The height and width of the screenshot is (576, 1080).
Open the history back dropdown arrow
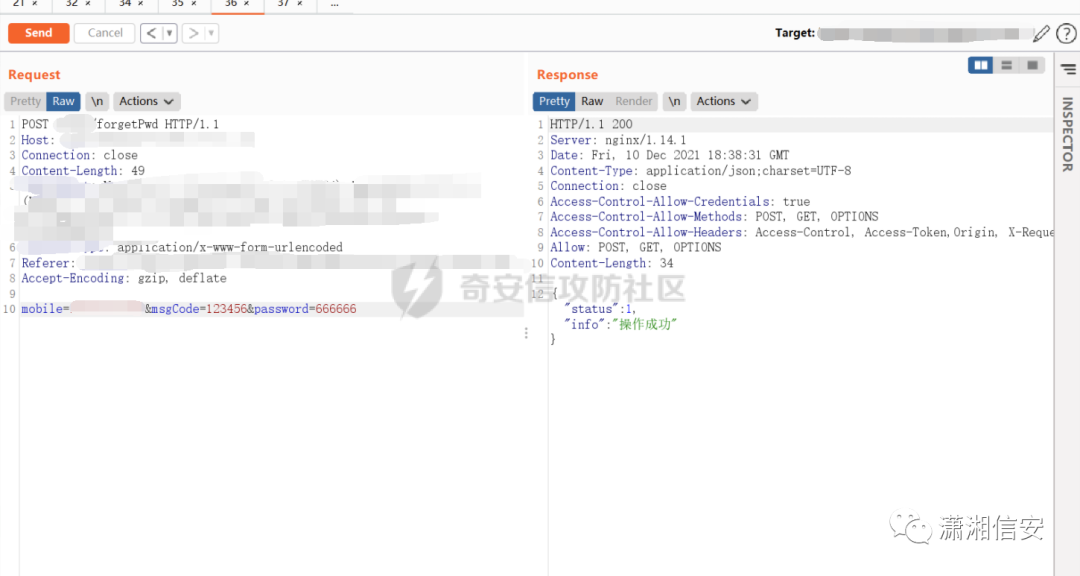pos(169,33)
